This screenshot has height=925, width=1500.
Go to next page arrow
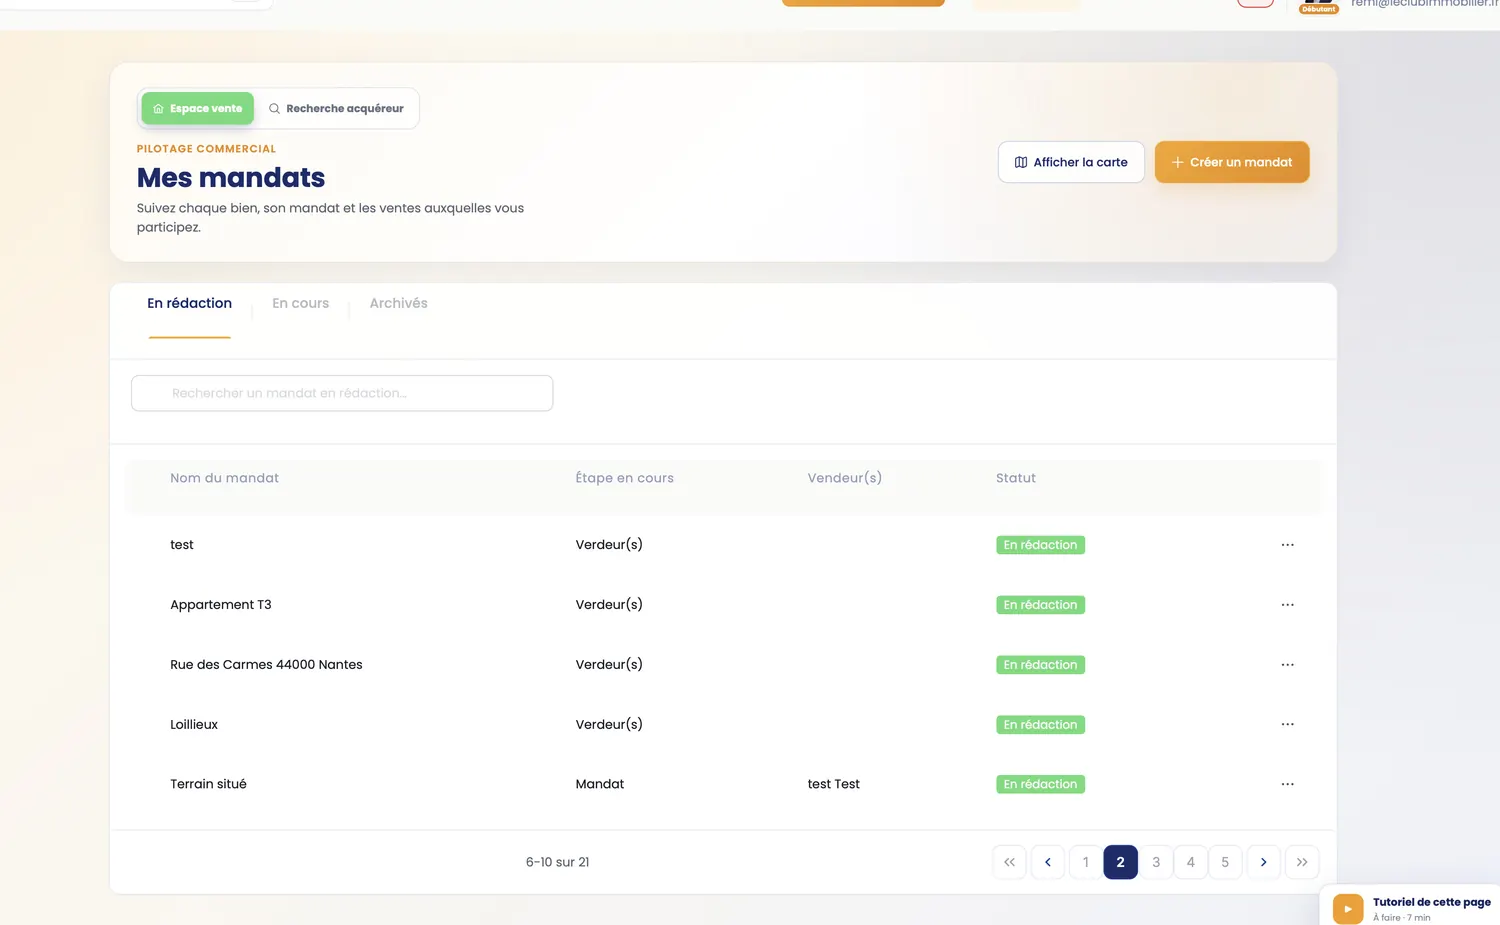pos(1263,862)
